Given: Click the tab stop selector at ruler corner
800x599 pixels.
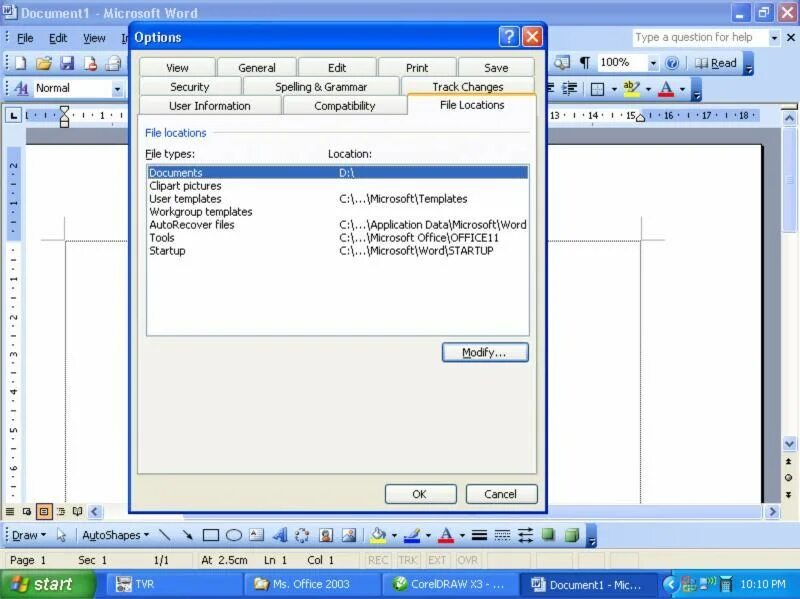Looking at the screenshot, I should click(13, 116).
